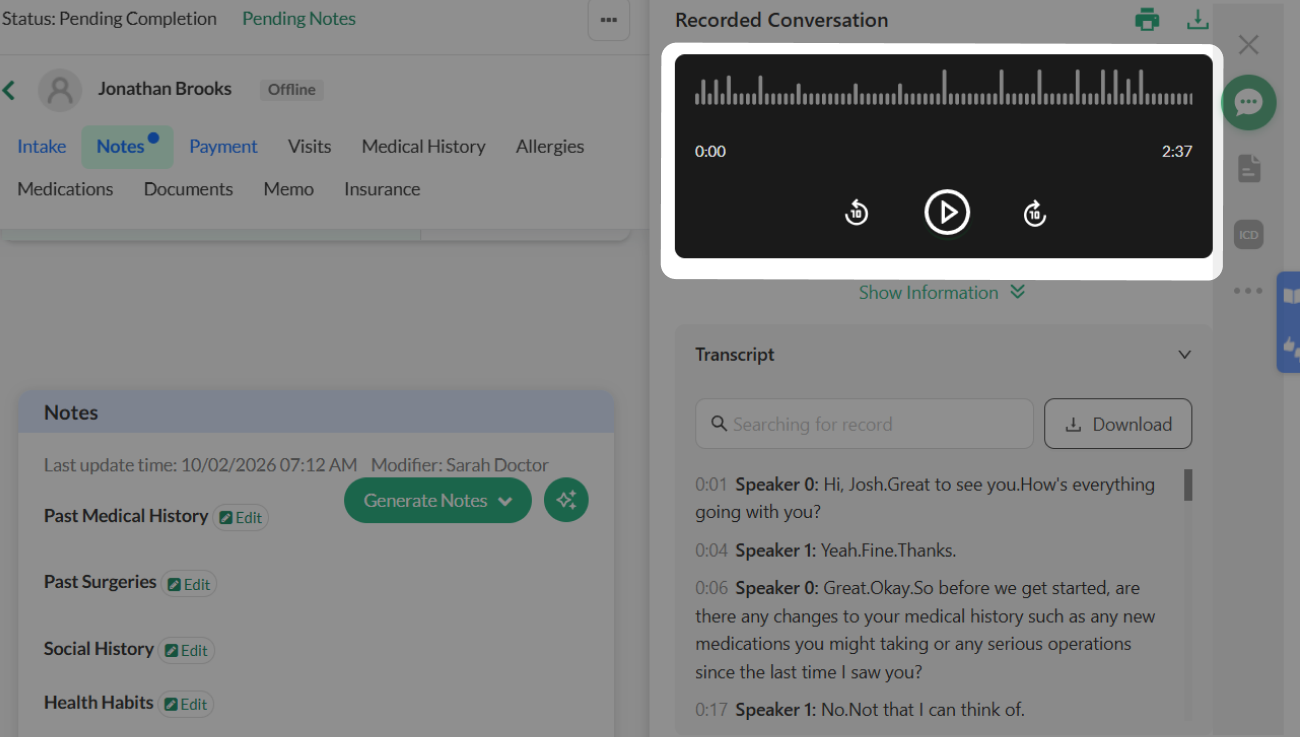This screenshot has height=737, width=1300.
Task: Expand Show Information below the player
Action: [x=942, y=292]
